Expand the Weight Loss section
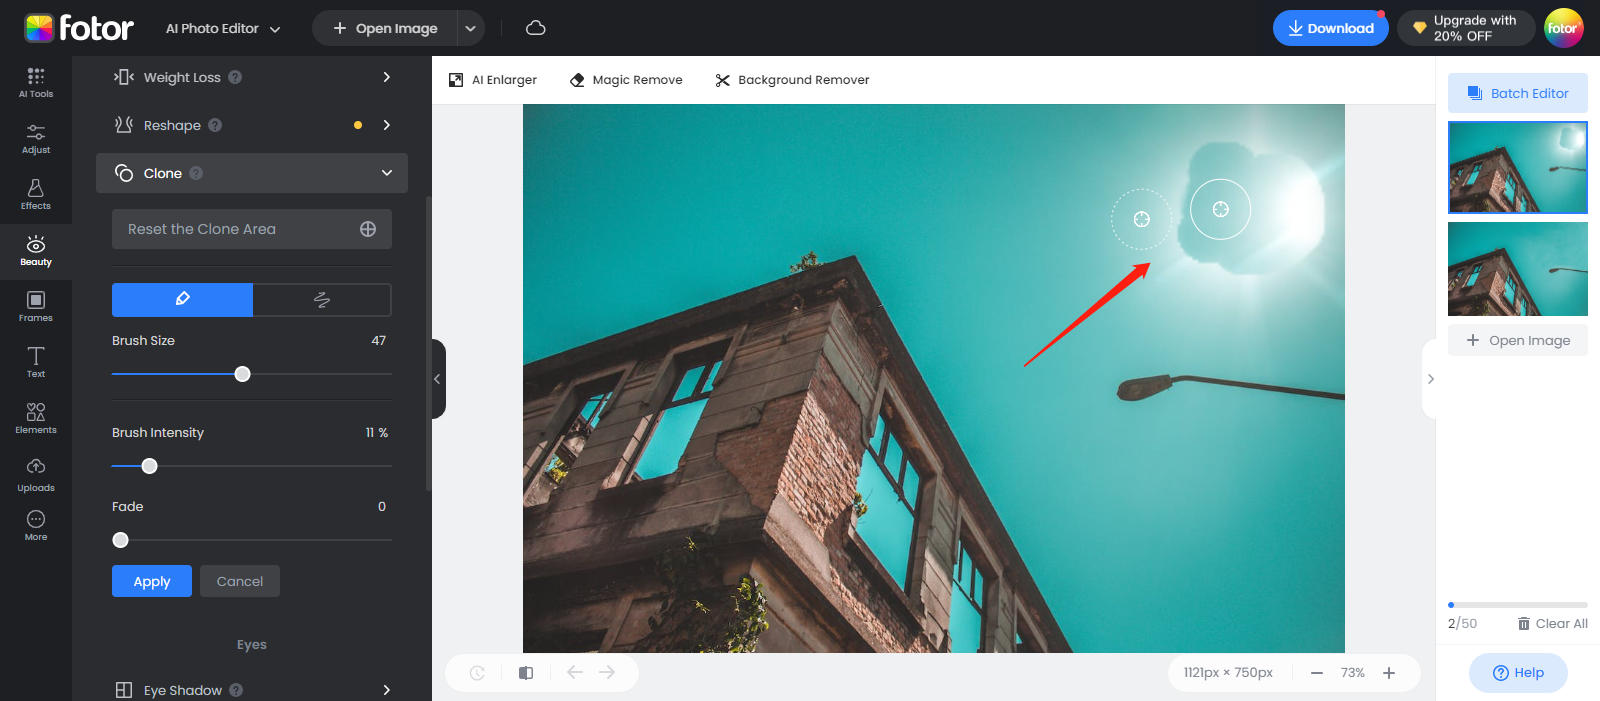Viewport: 1600px width, 701px height. pyautogui.click(x=387, y=77)
